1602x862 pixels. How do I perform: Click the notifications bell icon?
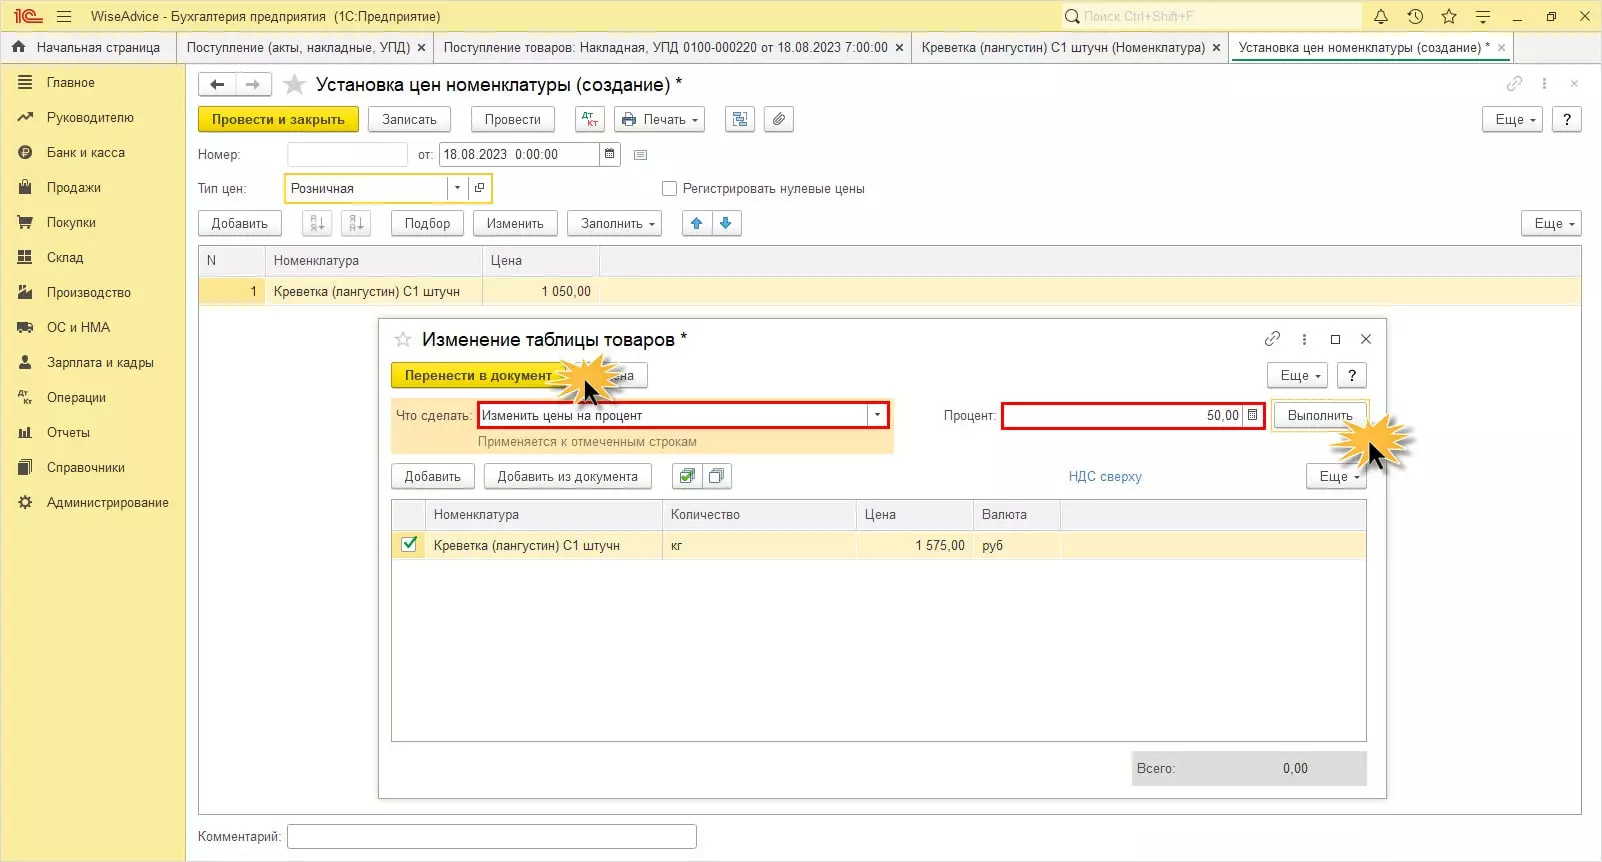coord(1381,16)
